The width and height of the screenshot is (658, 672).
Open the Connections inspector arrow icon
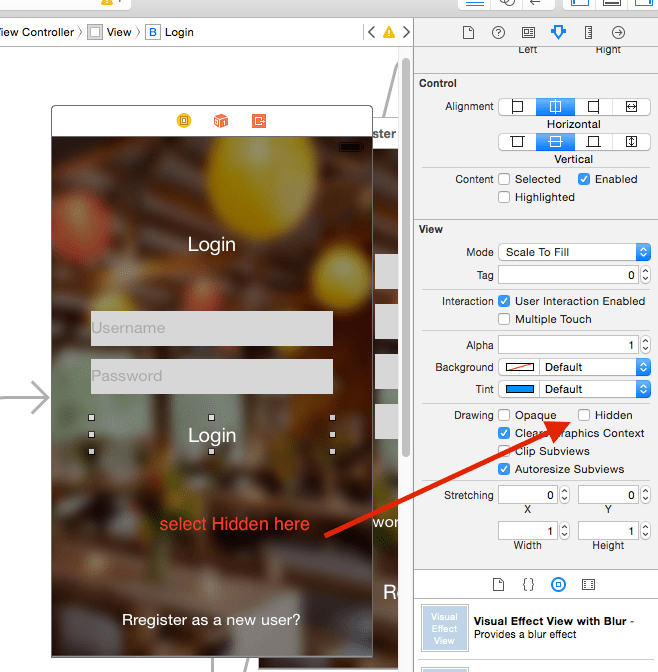[618, 33]
